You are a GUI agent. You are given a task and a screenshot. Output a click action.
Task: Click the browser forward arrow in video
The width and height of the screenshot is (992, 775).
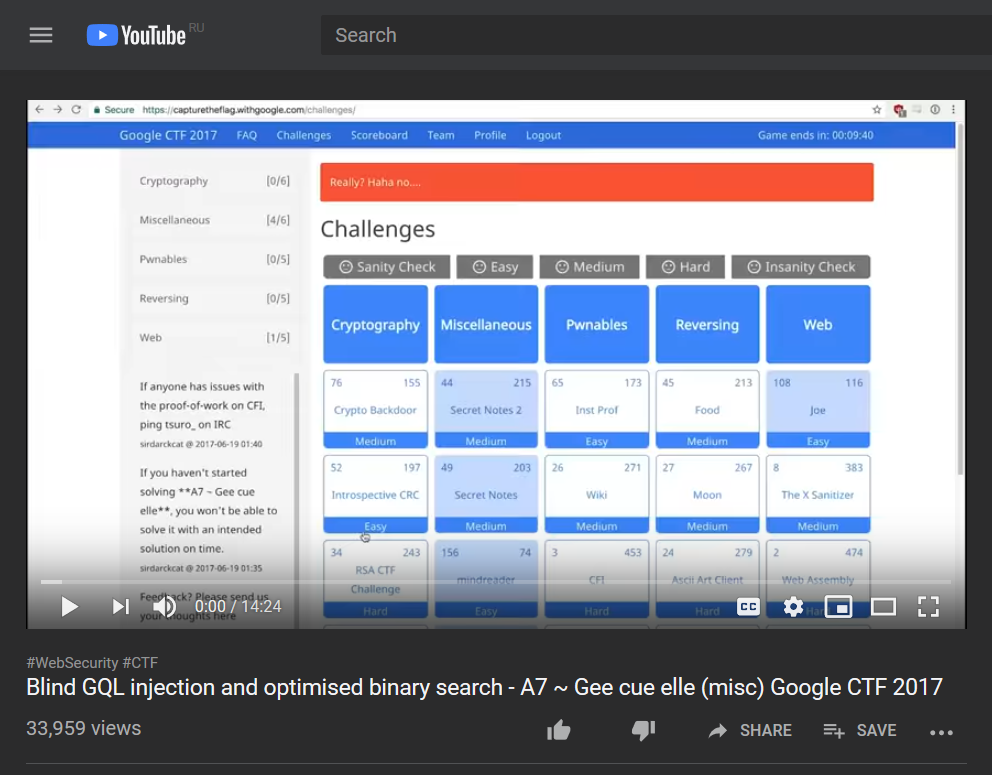tap(58, 109)
